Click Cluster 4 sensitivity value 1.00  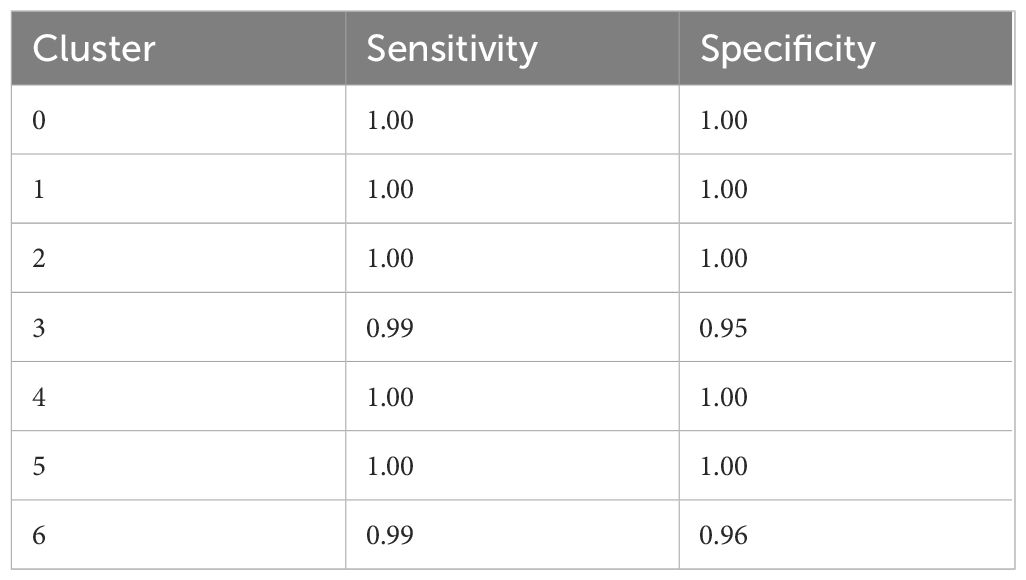tap(390, 397)
